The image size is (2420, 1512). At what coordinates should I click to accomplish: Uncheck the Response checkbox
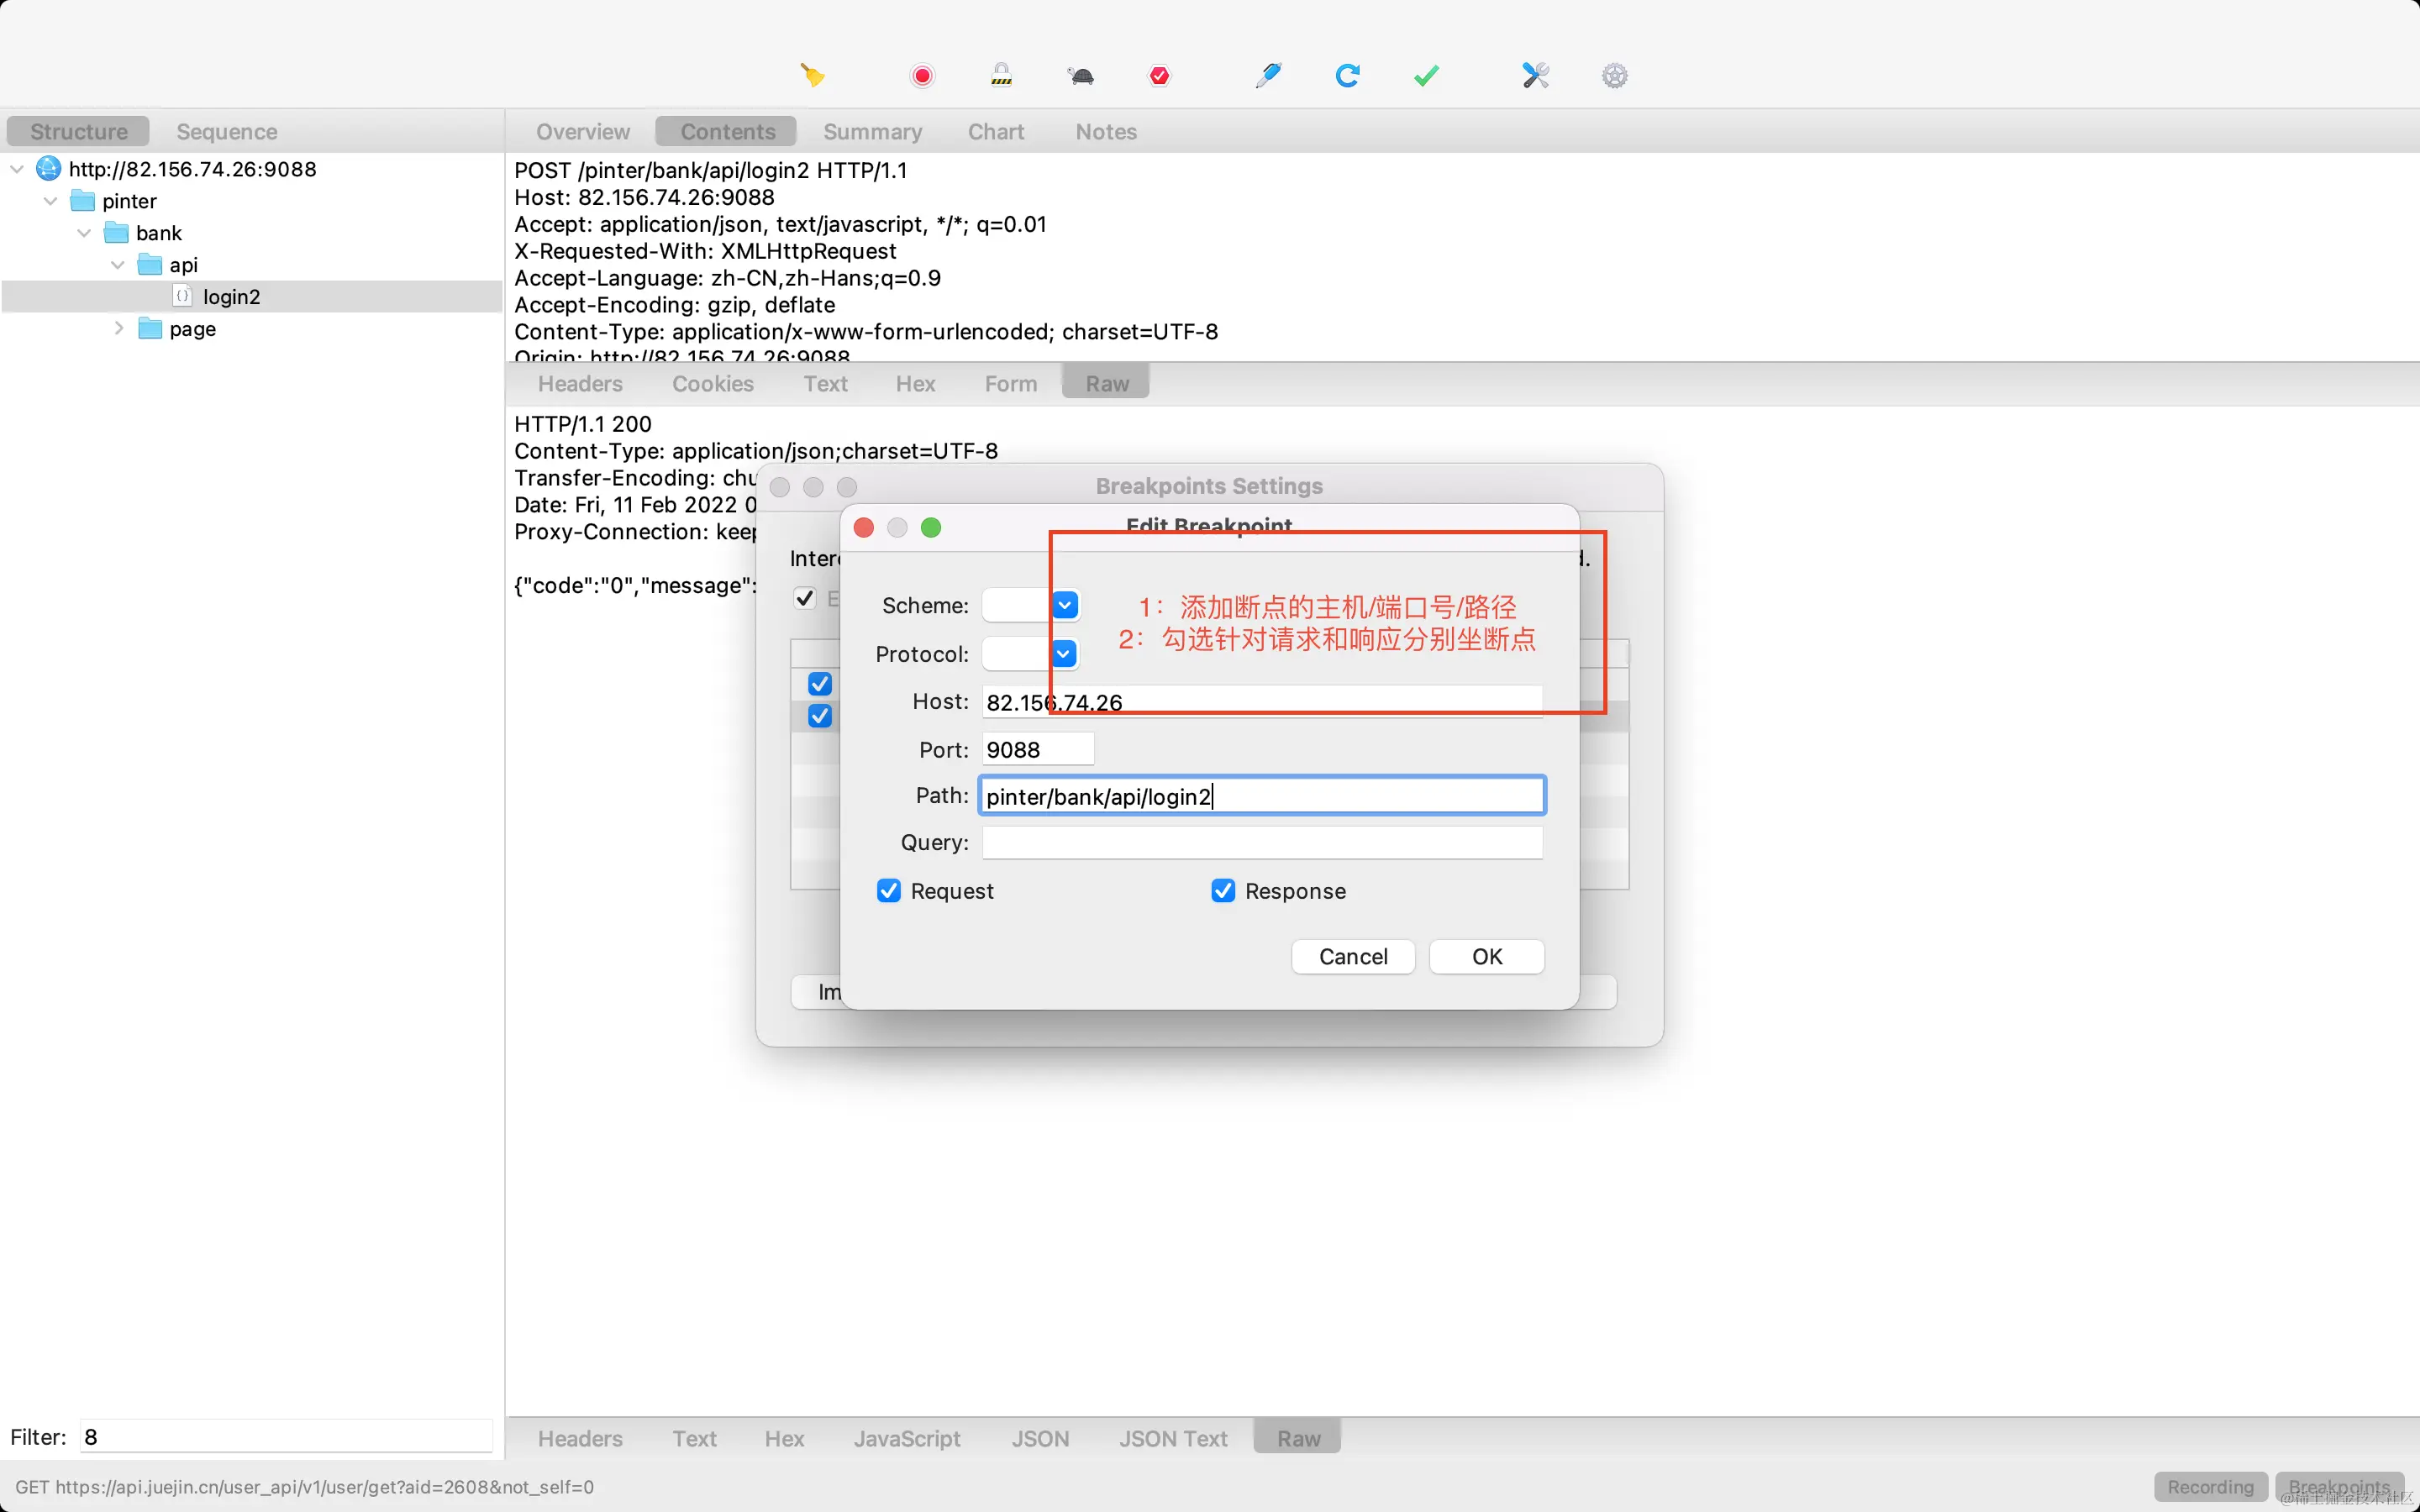tap(1222, 890)
